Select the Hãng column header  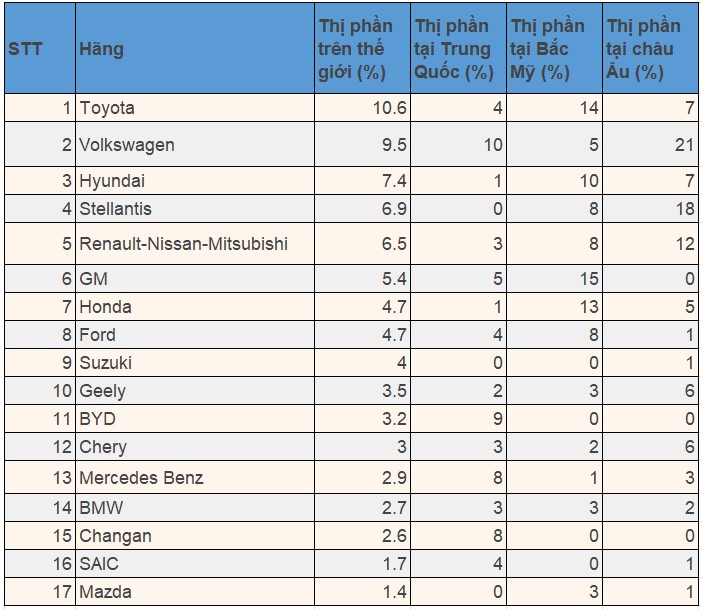[x=195, y=48]
